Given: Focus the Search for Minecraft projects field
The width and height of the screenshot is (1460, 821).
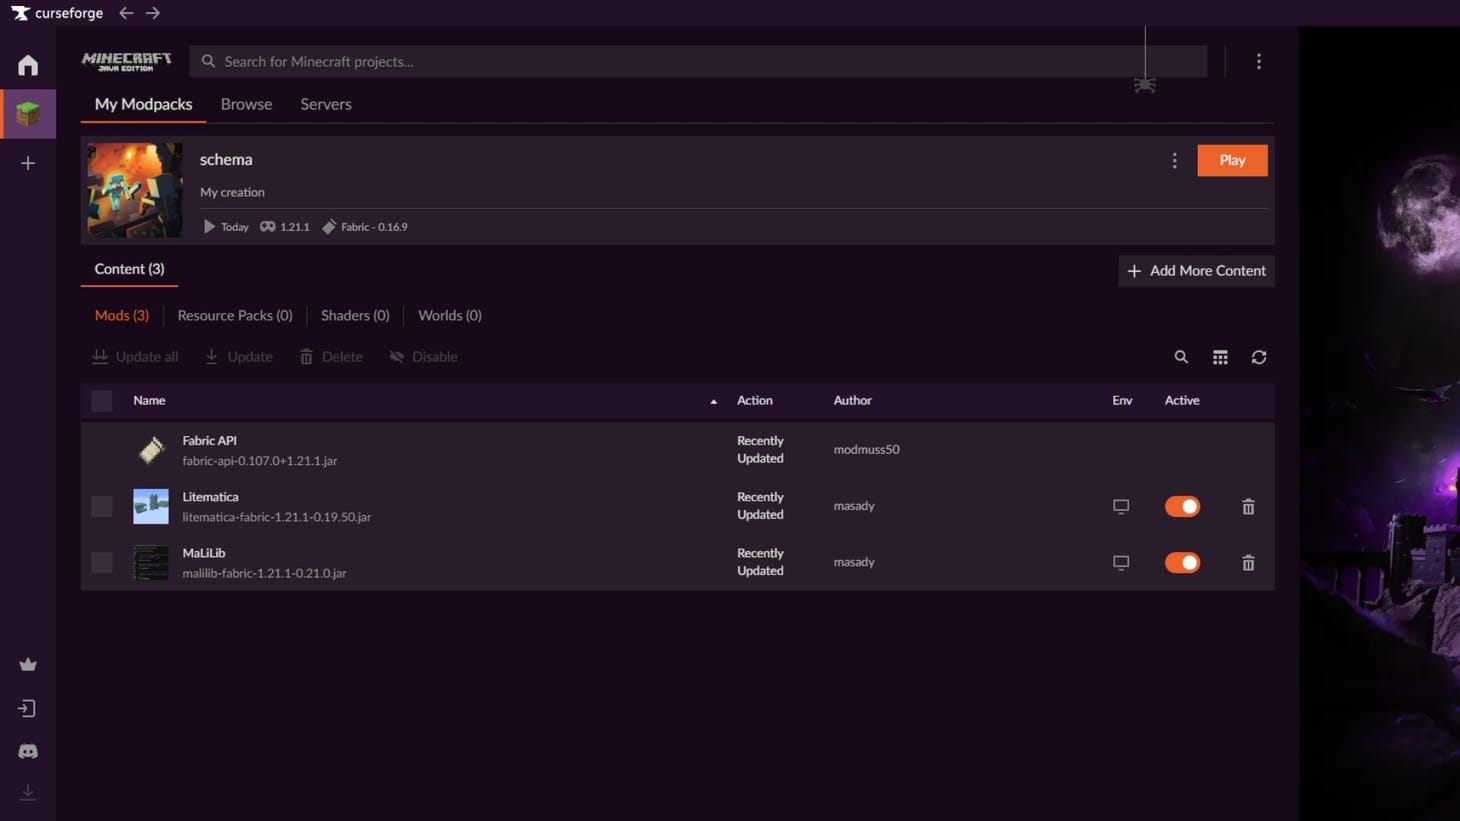Looking at the screenshot, I should [700, 62].
